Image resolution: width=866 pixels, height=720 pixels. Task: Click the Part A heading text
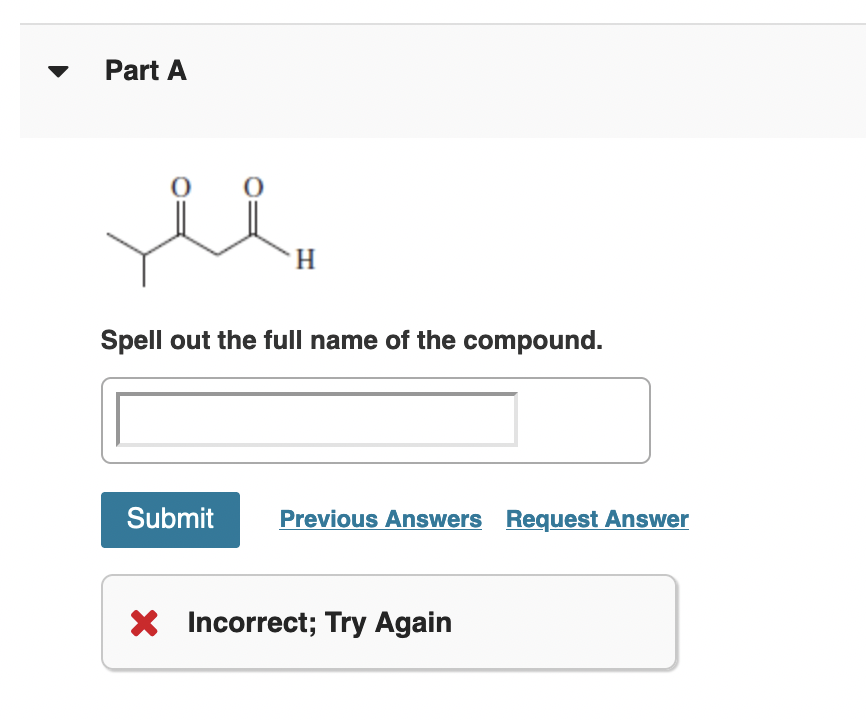click(x=145, y=70)
